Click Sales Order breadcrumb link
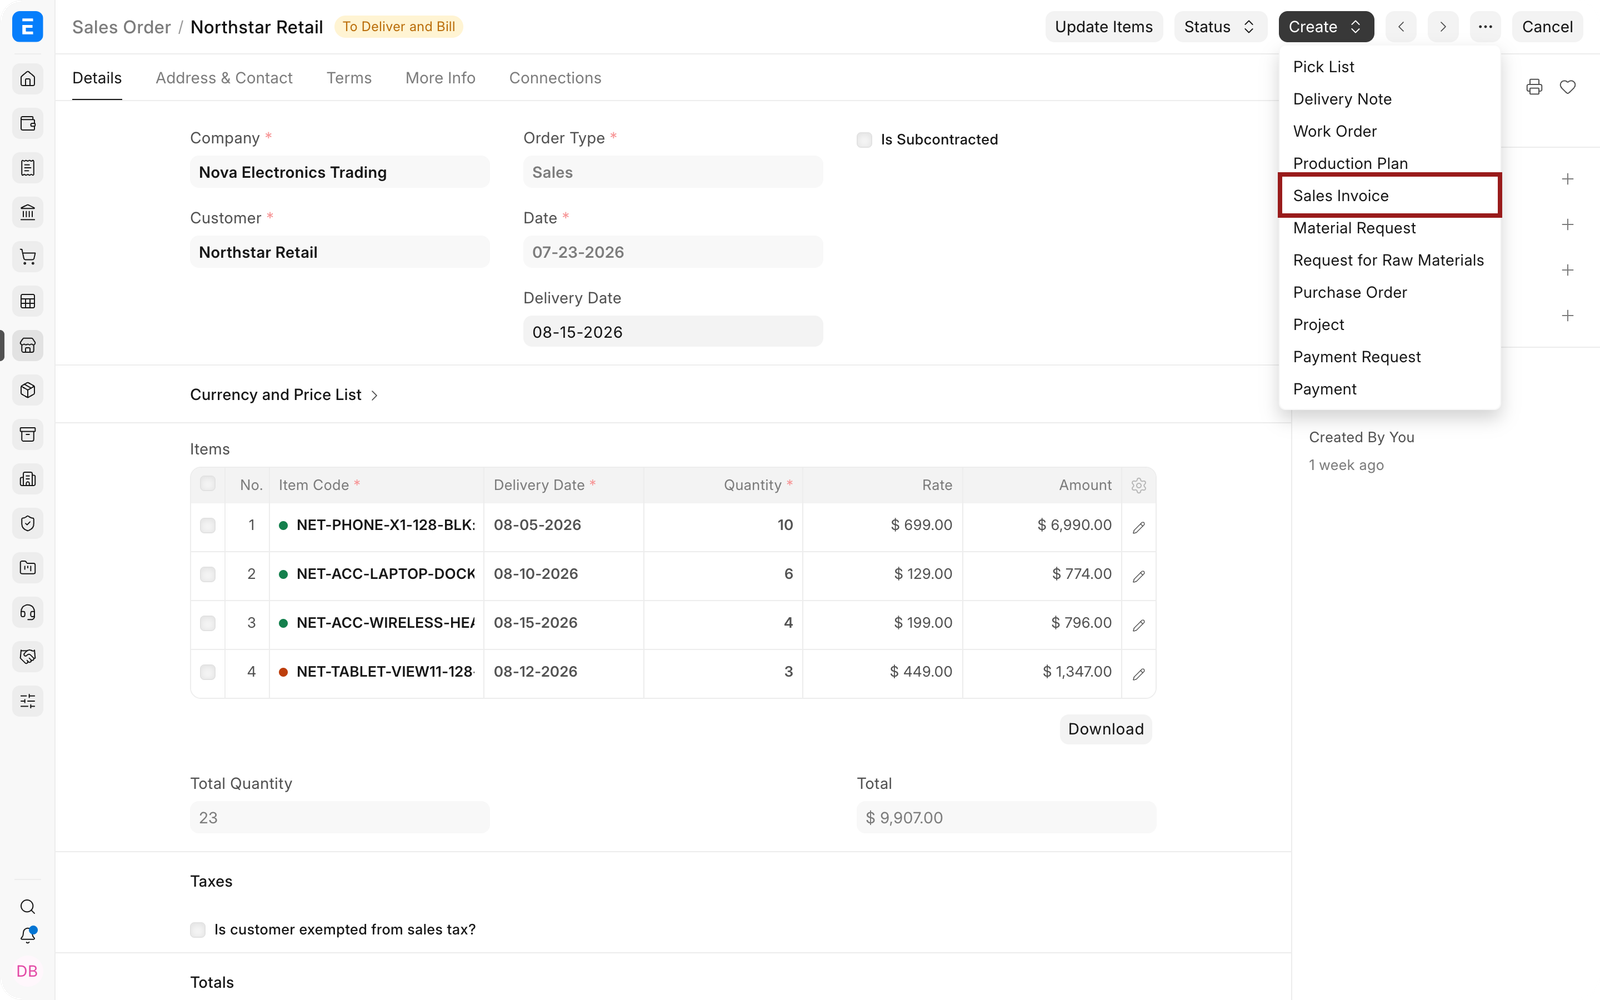 121,27
